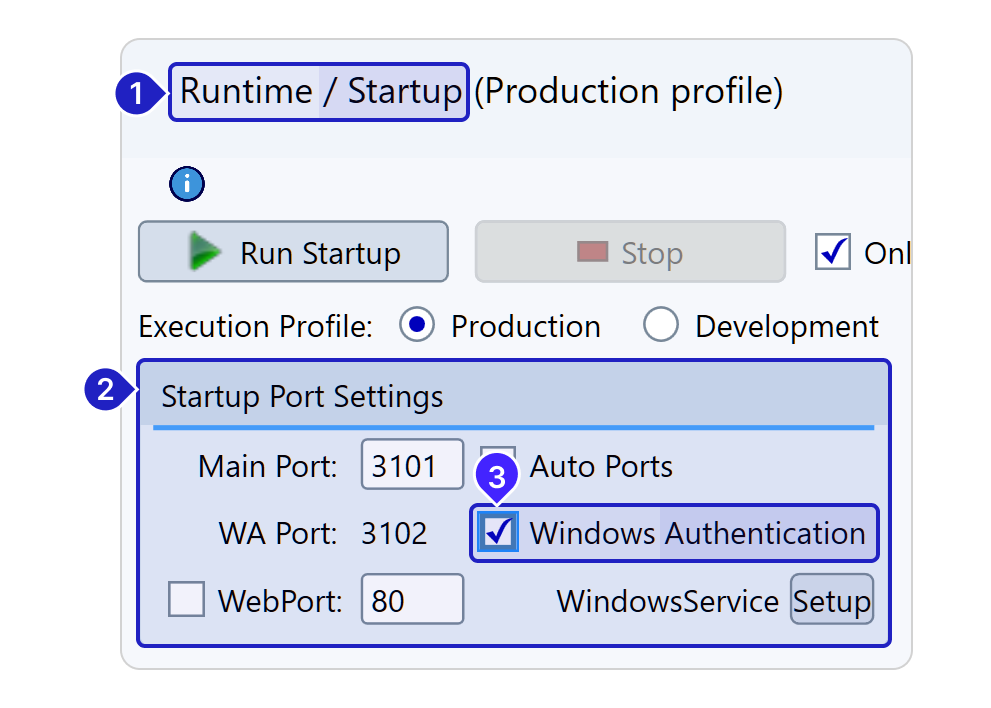Image resolution: width=991 pixels, height=708 pixels.
Task: Click the red stop square icon
Action: click(592, 251)
